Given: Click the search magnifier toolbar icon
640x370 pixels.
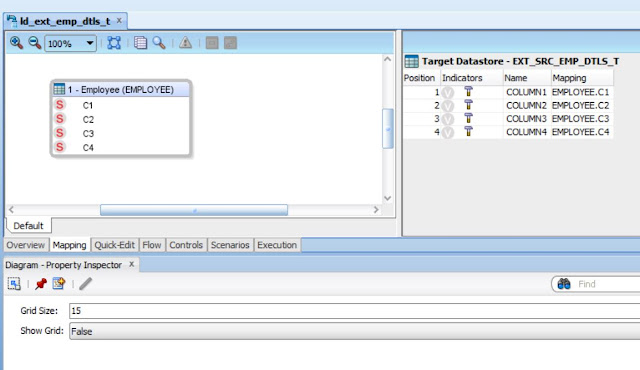Looking at the screenshot, I should [159, 43].
